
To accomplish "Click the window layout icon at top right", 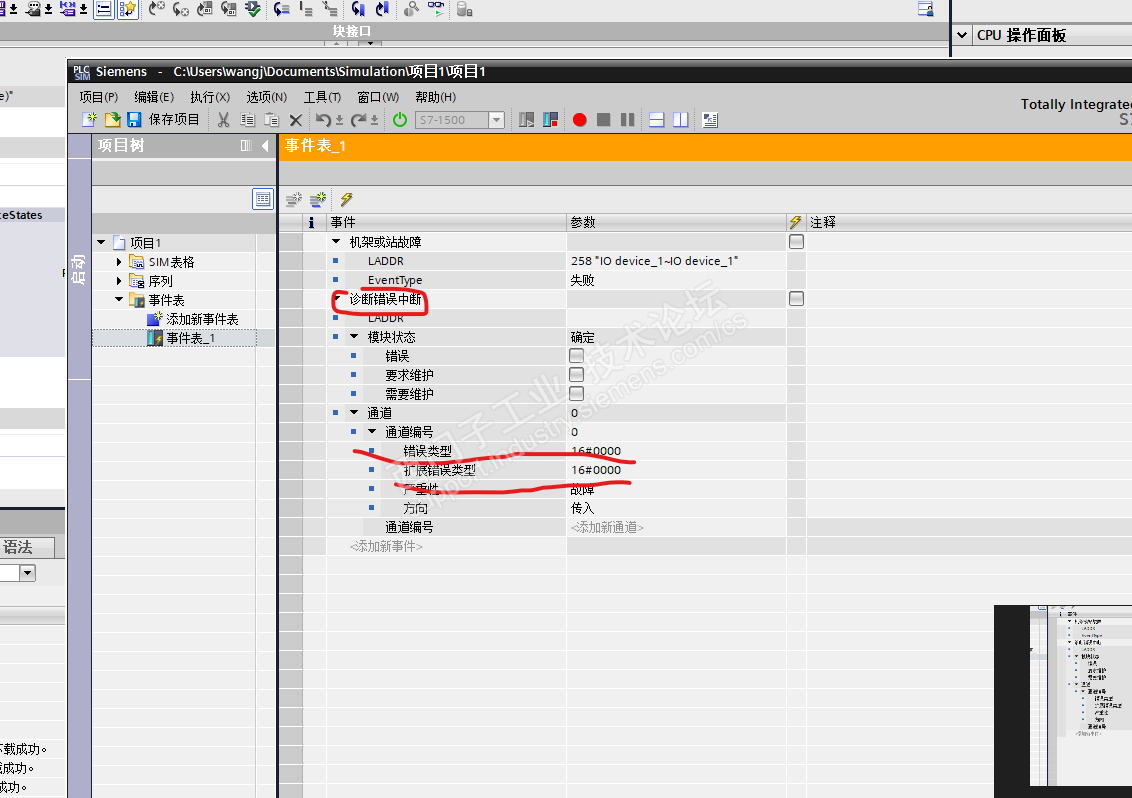I will (x=926, y=9).
